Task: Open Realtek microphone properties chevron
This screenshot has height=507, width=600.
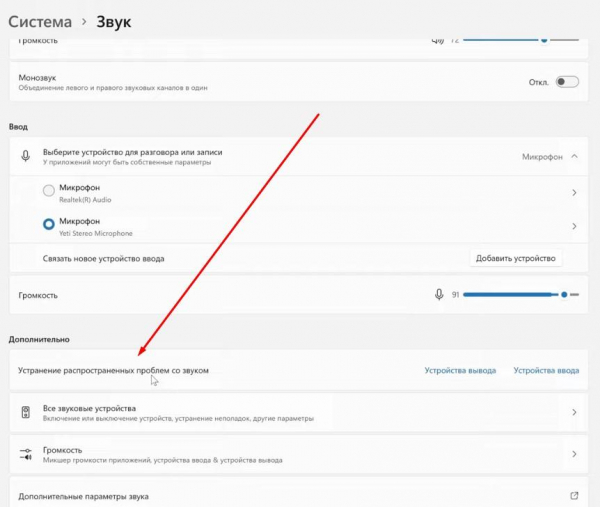Action: (x=574, y=193)
